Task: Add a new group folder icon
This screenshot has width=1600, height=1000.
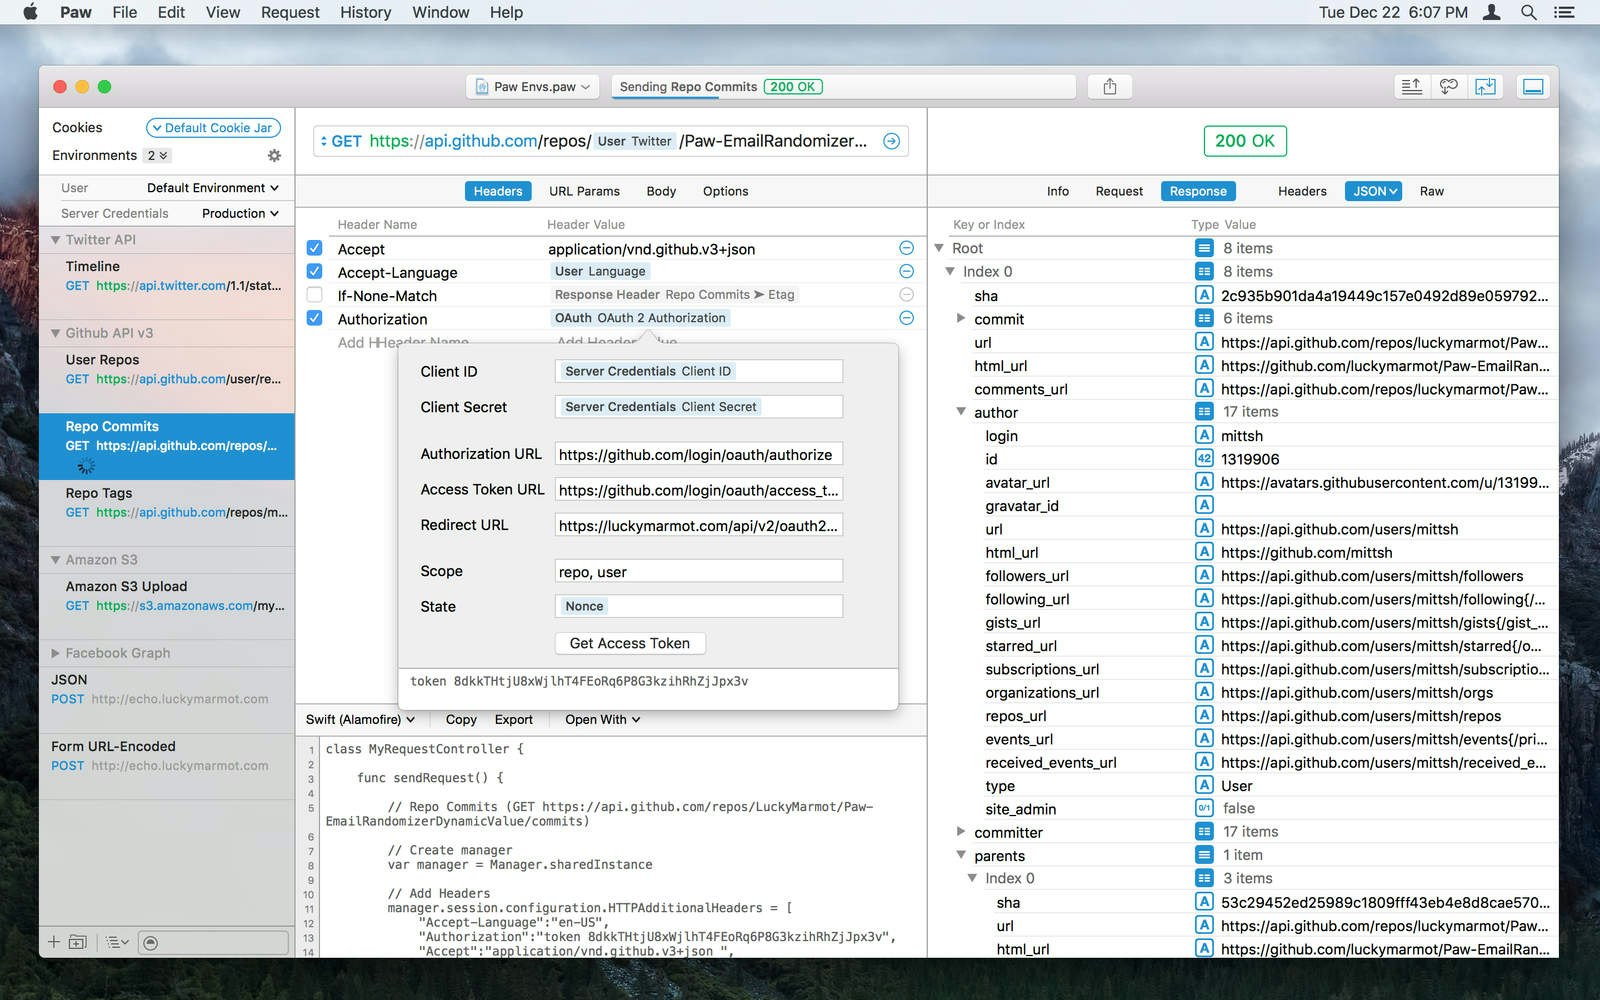Action: tap(77, 942)
